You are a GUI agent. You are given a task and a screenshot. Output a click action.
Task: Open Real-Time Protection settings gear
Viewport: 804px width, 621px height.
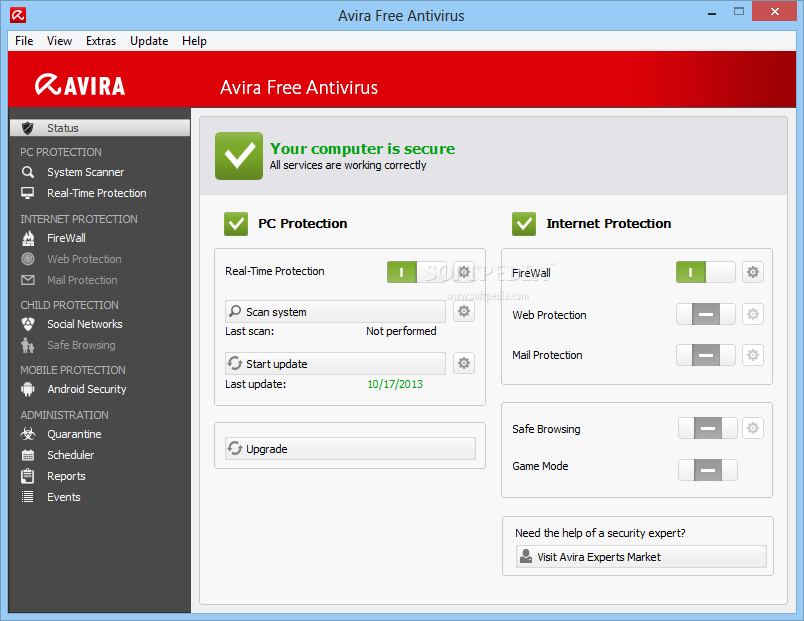tap(464, 272)
